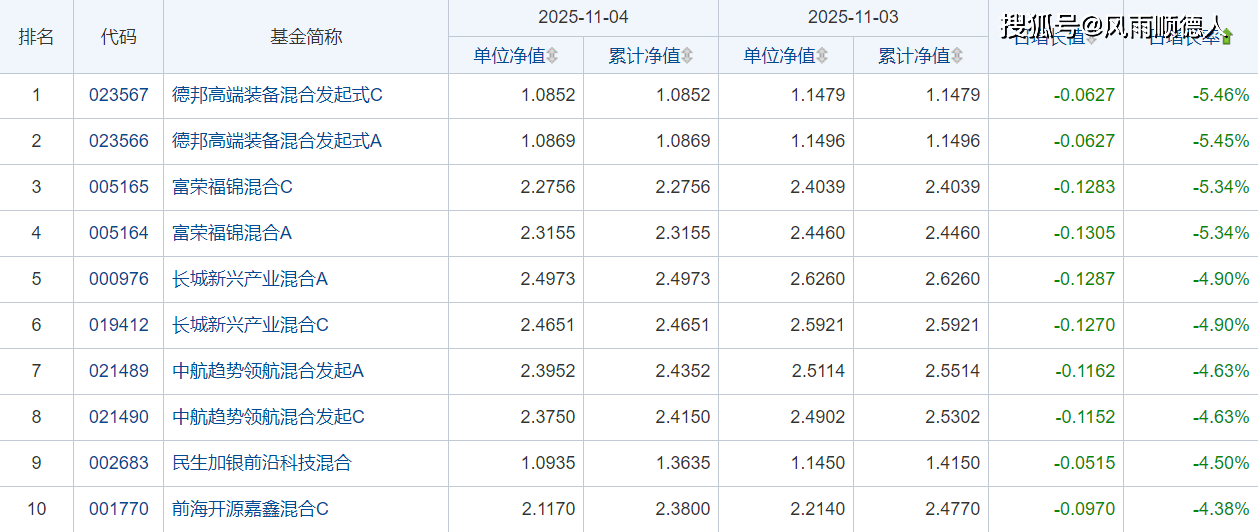Click fund code 005164

tap(118, 233)
